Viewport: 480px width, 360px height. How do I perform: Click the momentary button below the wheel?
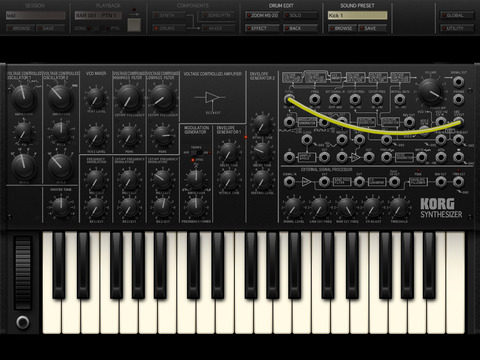pyautogui.click(x=23, y=322)
